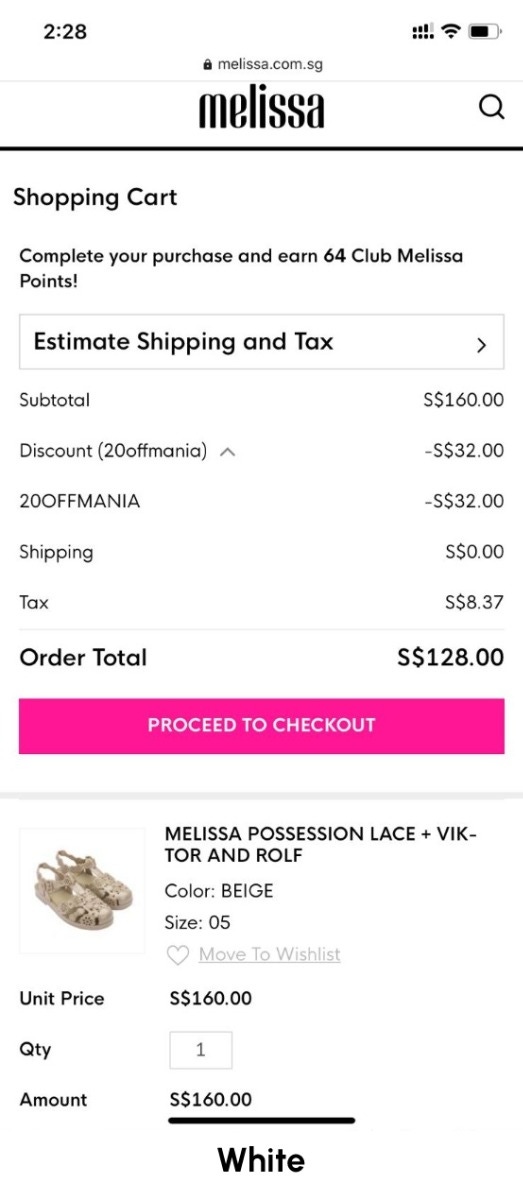This screenshot has height=1200, width=523.
Task: Tap the home indicator bar
Action: click(262, 1121)
